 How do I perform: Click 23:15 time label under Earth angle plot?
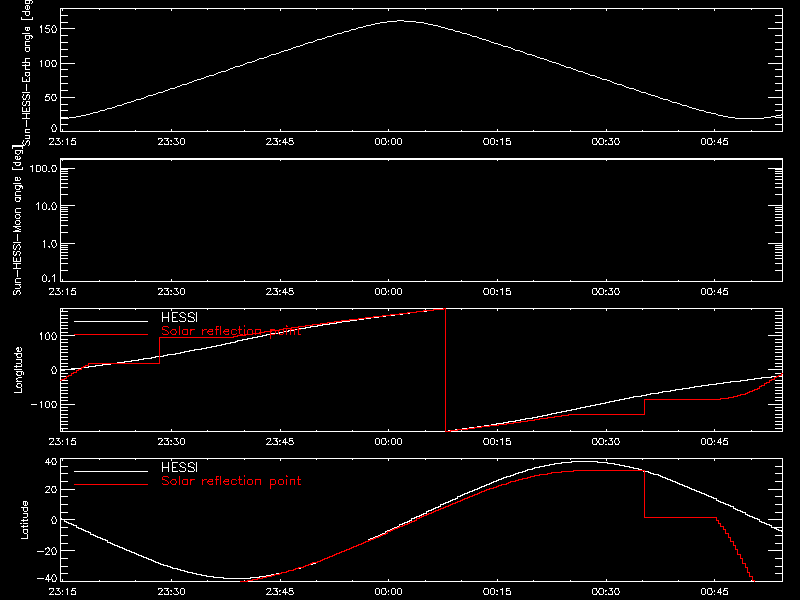tap(62, 142)
